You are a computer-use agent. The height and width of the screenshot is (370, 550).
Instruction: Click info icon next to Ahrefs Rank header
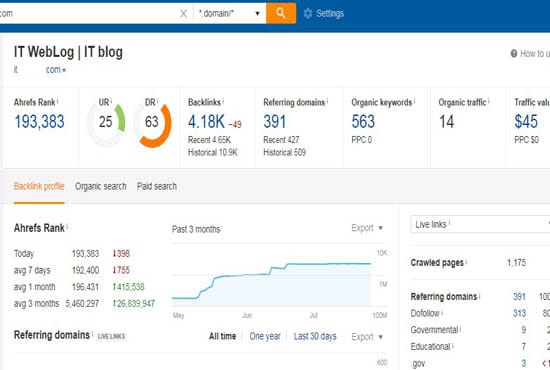point(58,101)
